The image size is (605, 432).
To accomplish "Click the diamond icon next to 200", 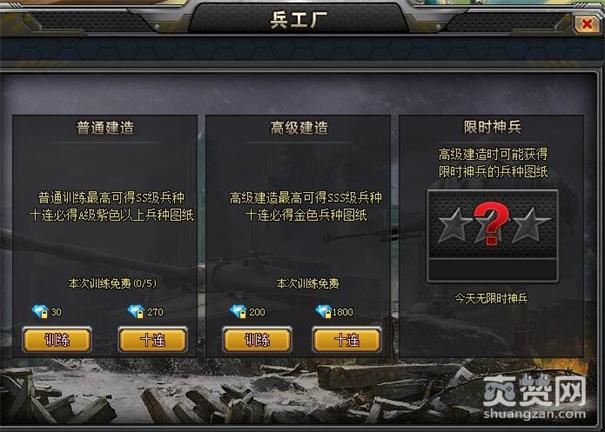I will (x=238, y=311).
